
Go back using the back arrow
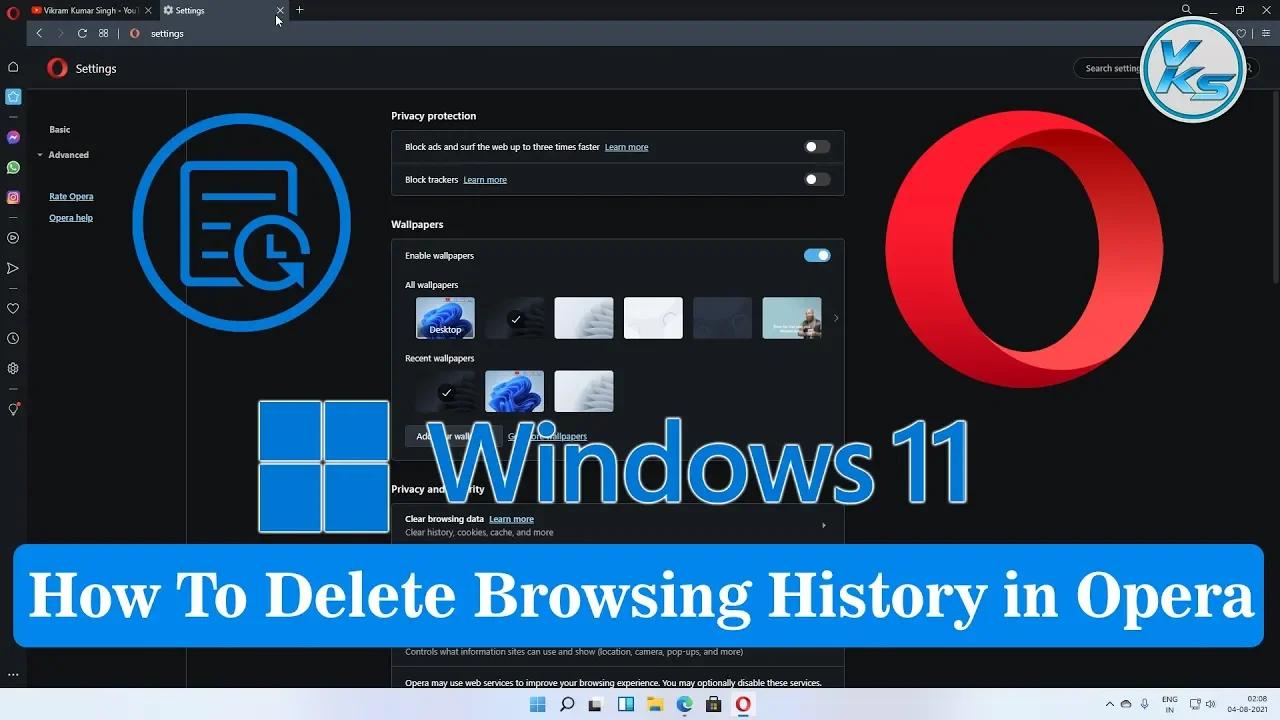tap(39, 33)
